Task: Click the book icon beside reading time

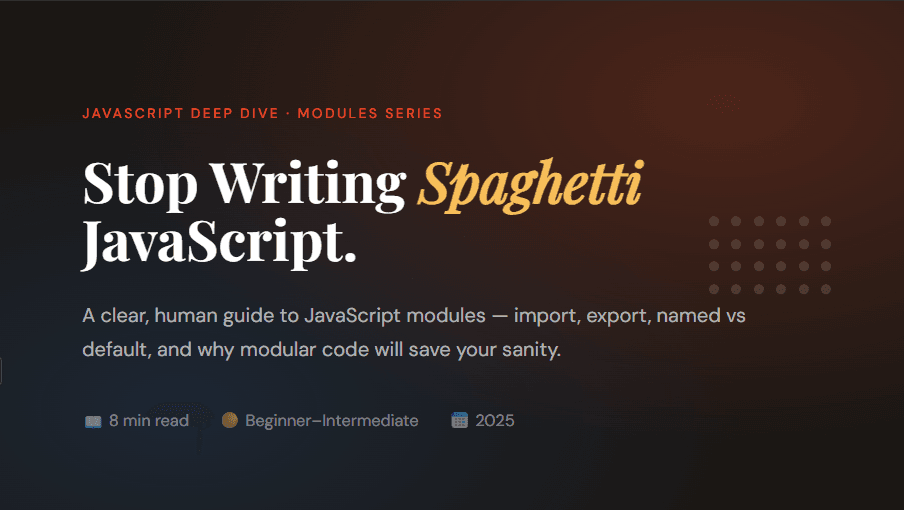Action: pos(93,421)
